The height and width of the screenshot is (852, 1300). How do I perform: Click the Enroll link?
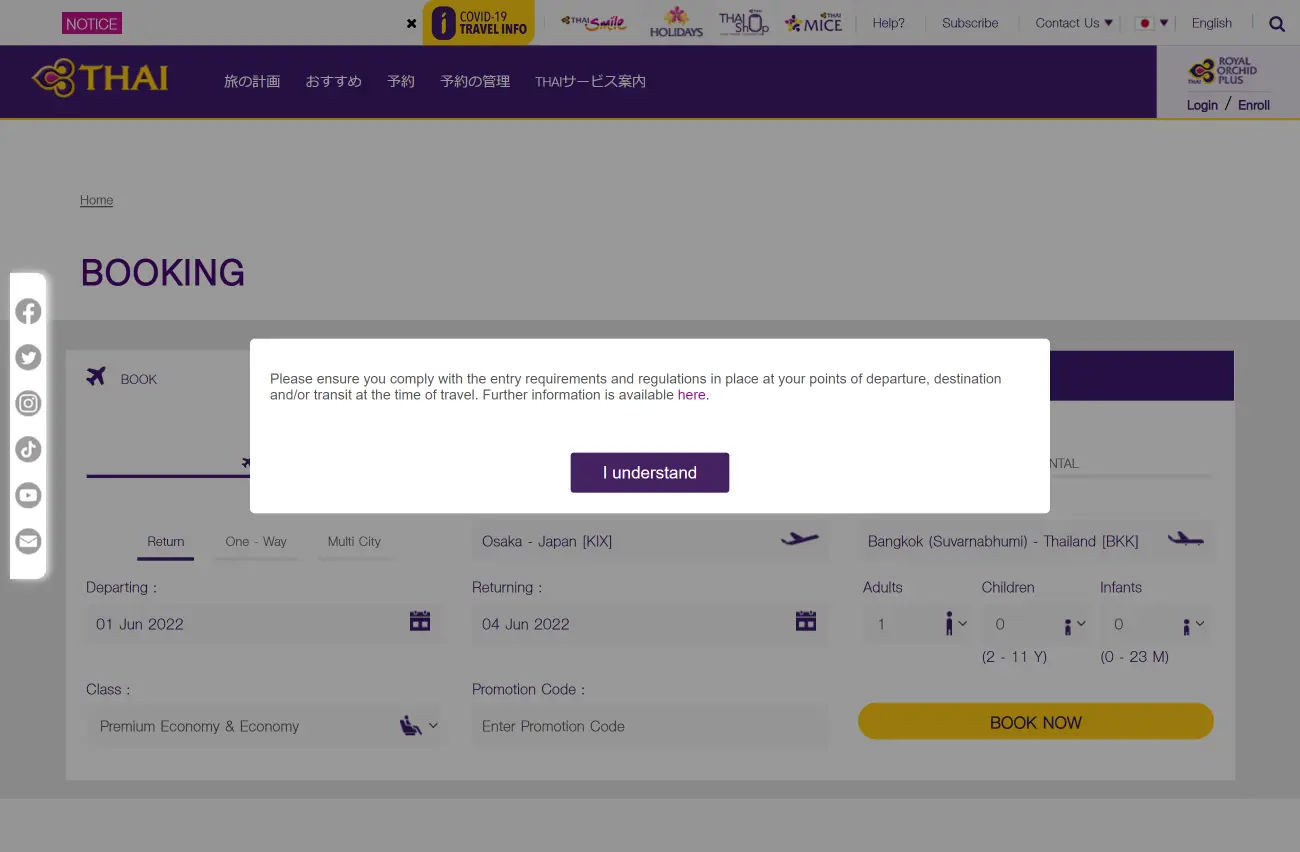(x=1254, y=105)
